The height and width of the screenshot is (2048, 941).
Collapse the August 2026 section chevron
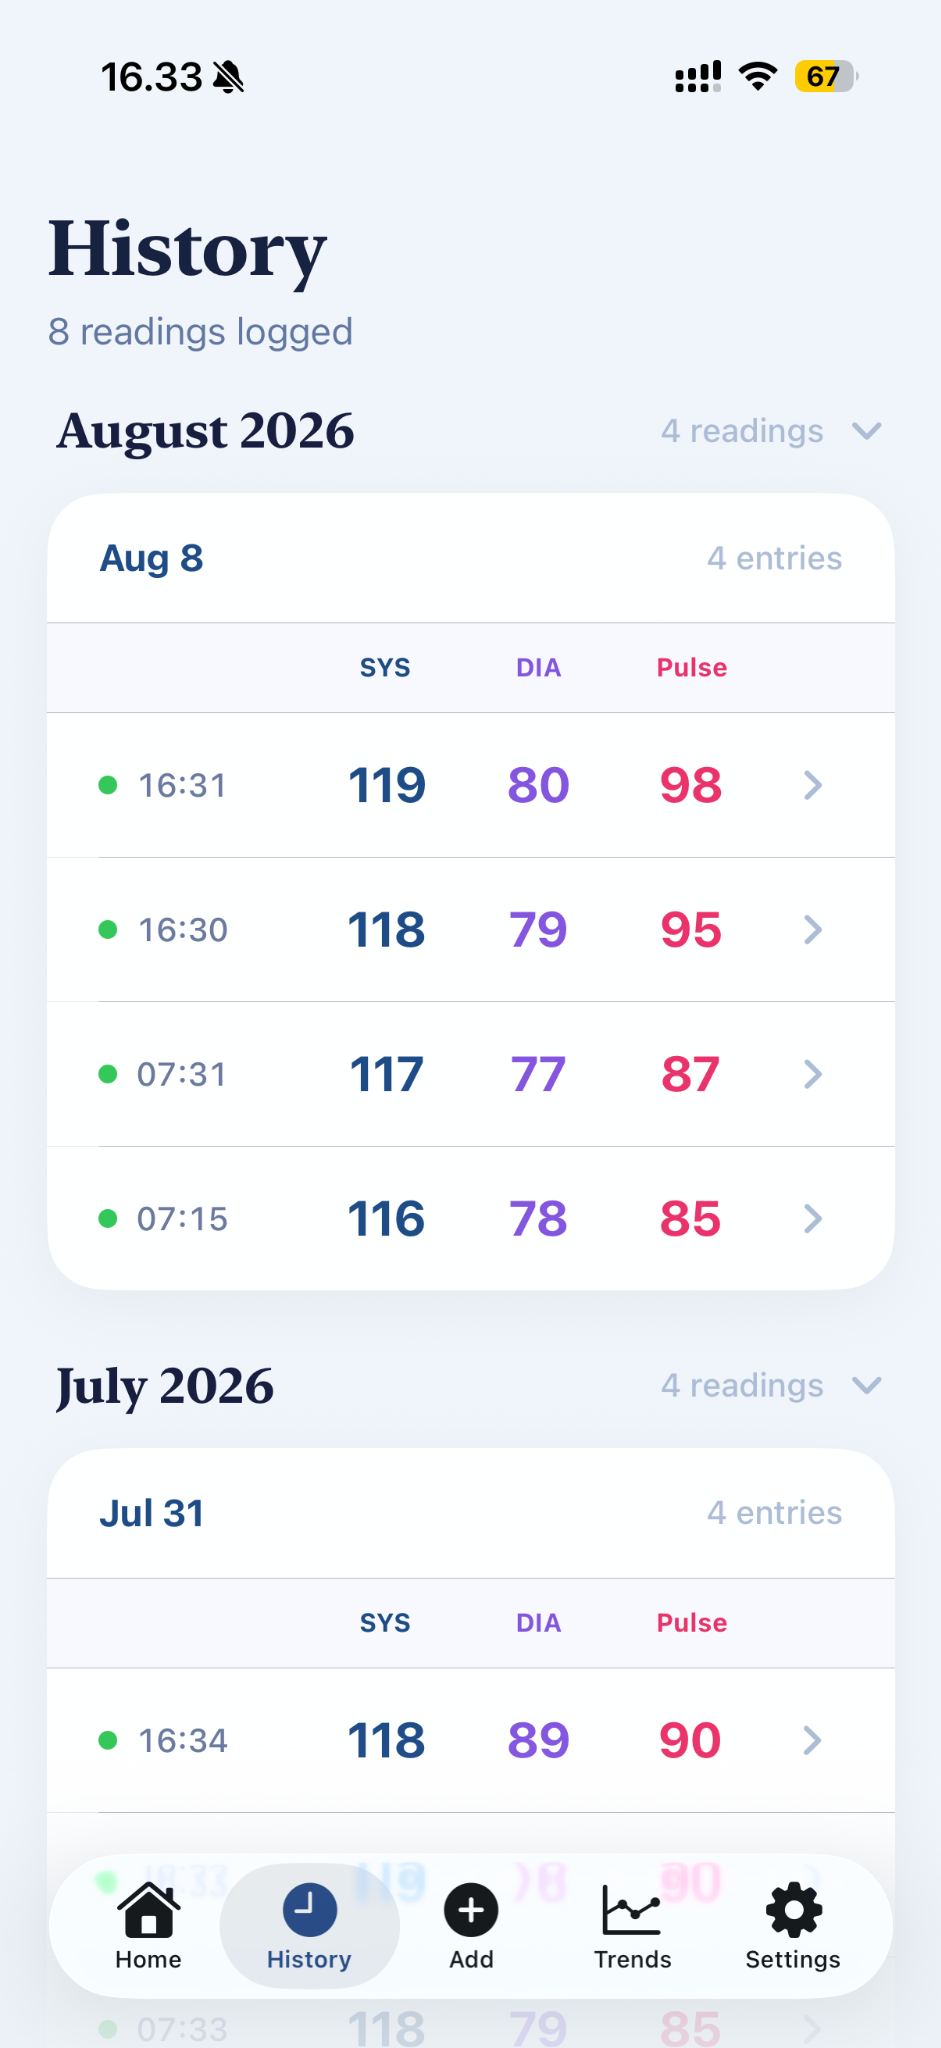coord(866,431)
